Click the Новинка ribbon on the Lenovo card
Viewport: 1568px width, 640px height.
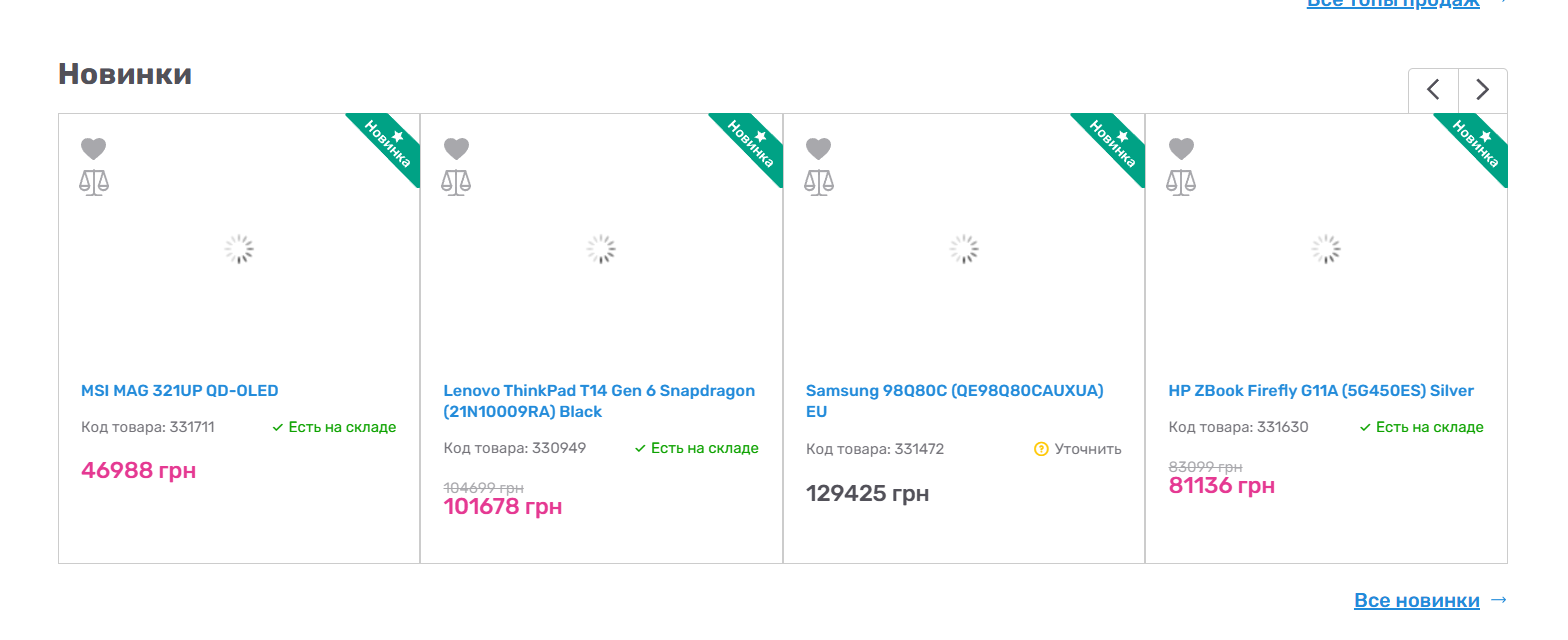coord(749,145)
